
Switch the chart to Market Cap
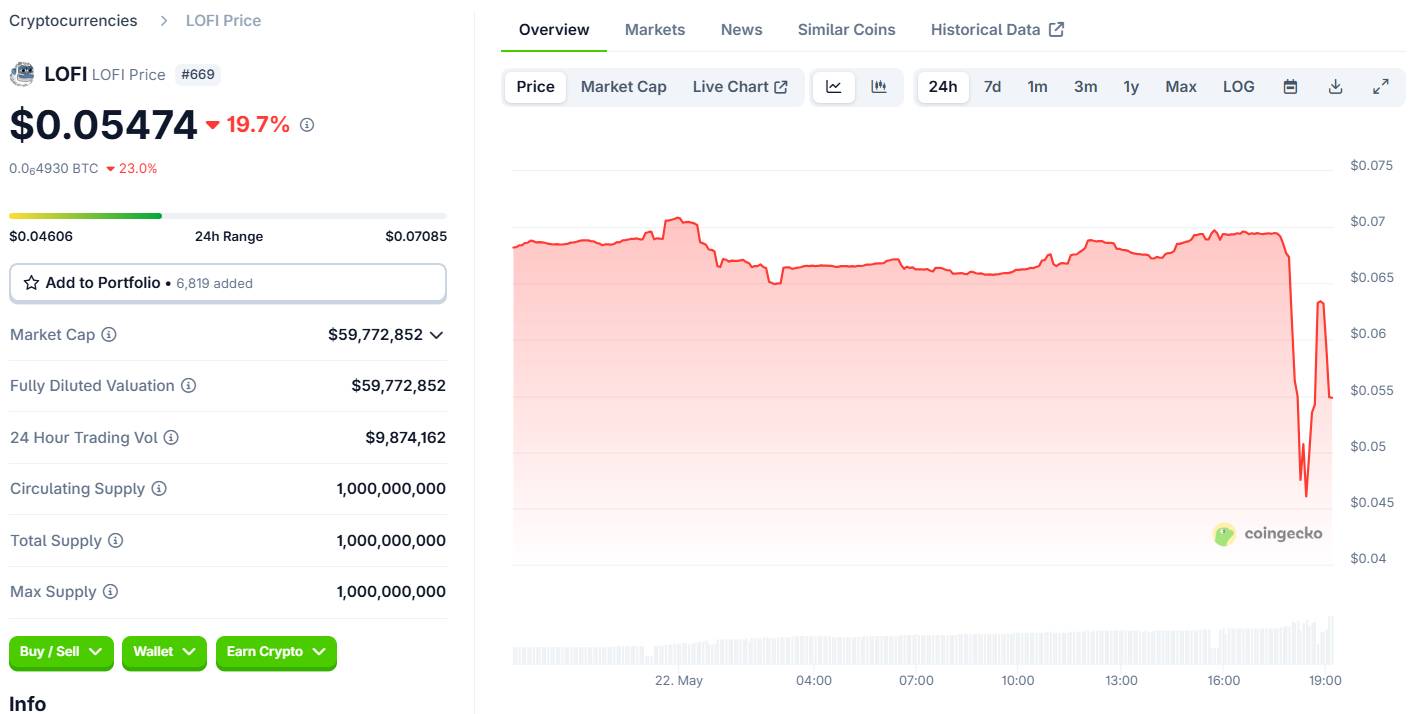coord(623,87)
